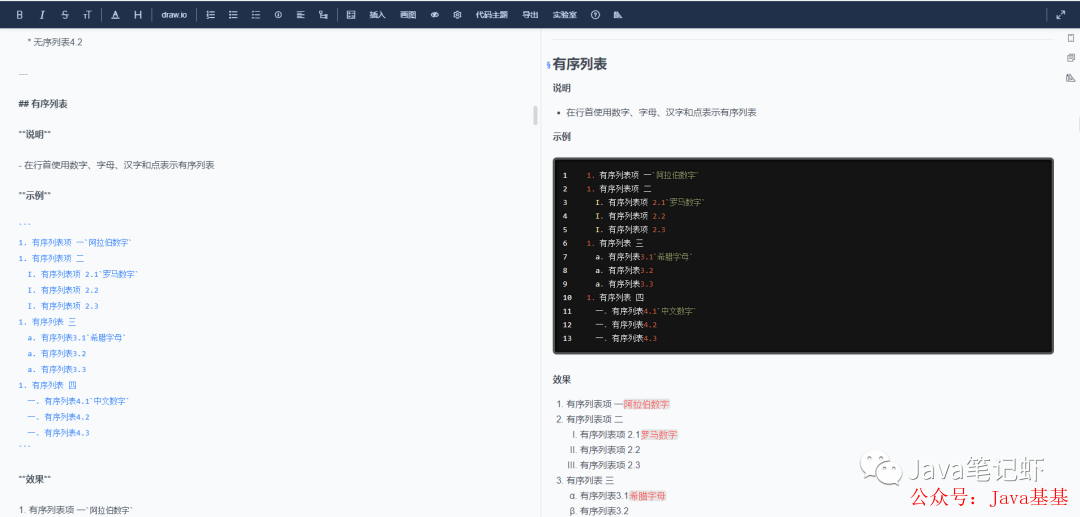Click the '**示例**' line in editor
1080x517 pixels.
click(34, 196)
